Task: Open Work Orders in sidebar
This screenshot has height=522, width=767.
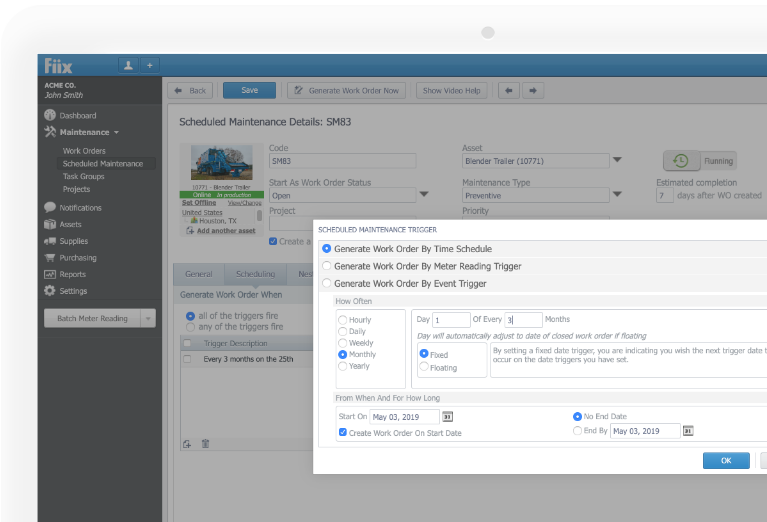Action: 84,151
